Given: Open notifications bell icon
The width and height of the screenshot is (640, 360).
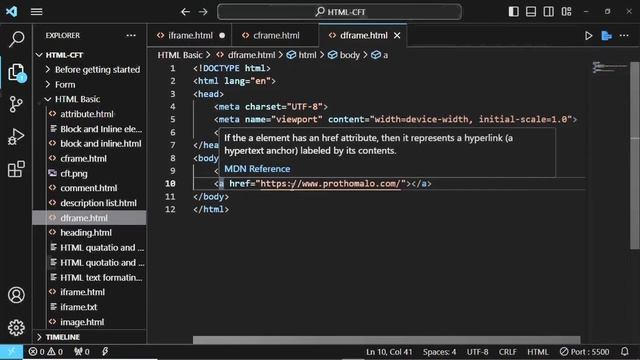Looking at the screenshot, I should [624, 351].
